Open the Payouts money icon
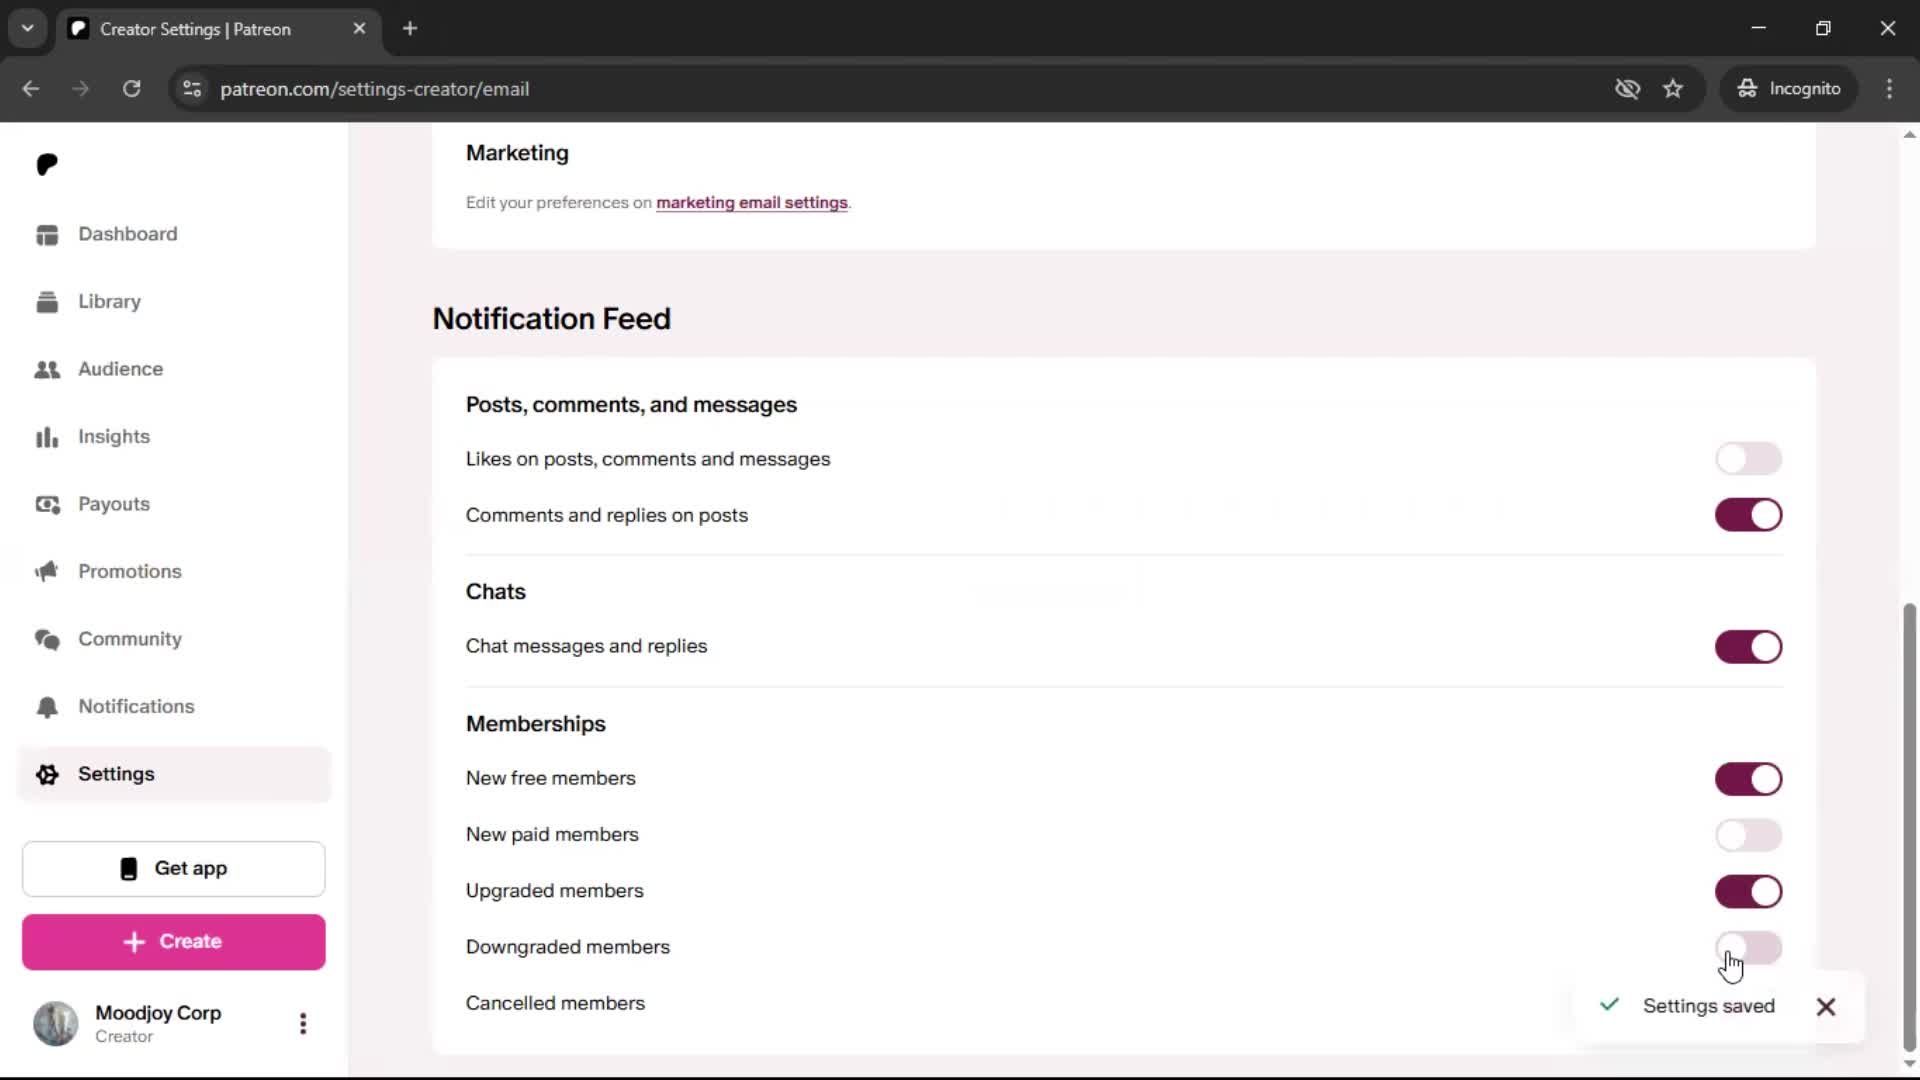Viewport: 1920px width, 1080px height. point(47,504)
